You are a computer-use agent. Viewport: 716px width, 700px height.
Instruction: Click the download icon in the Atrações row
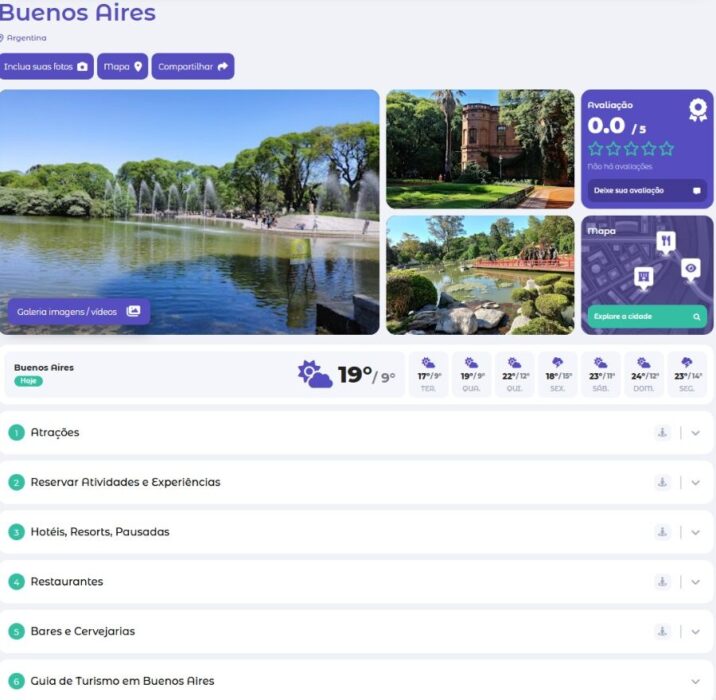click(662, 433)
